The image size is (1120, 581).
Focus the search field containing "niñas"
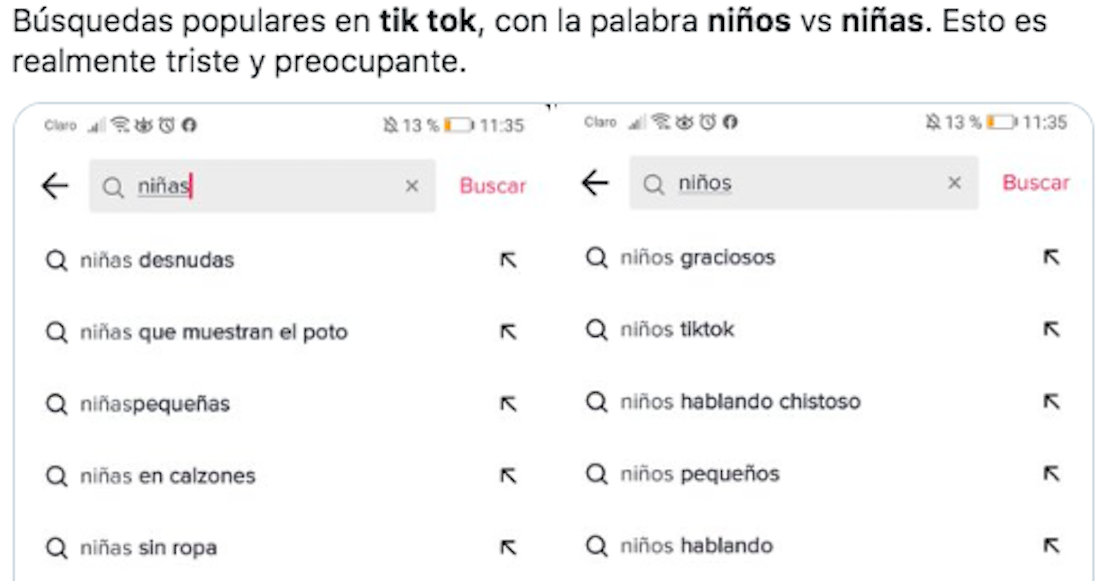click(270, 186)
